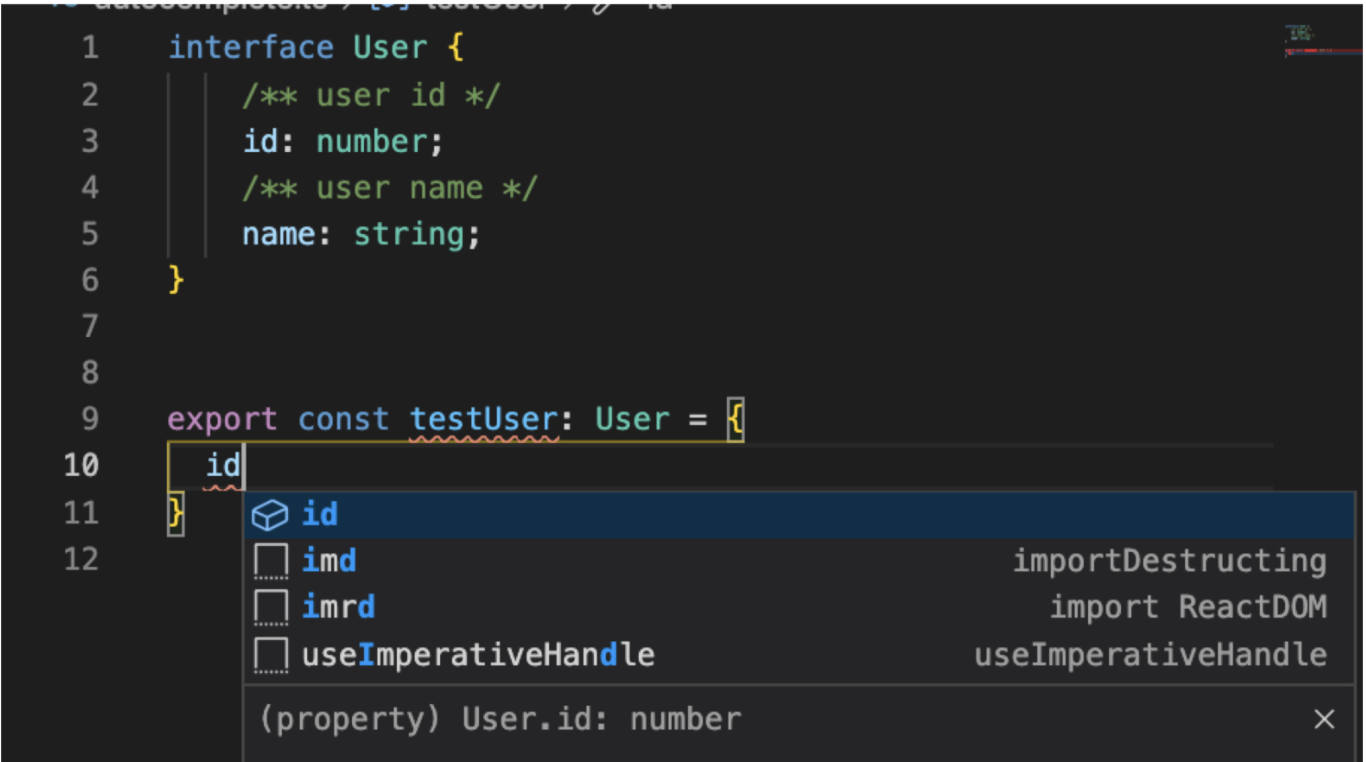Click the '(property) User.id: number' detail text
Viewport: 1366px width, 762px height.
point(500,719)
